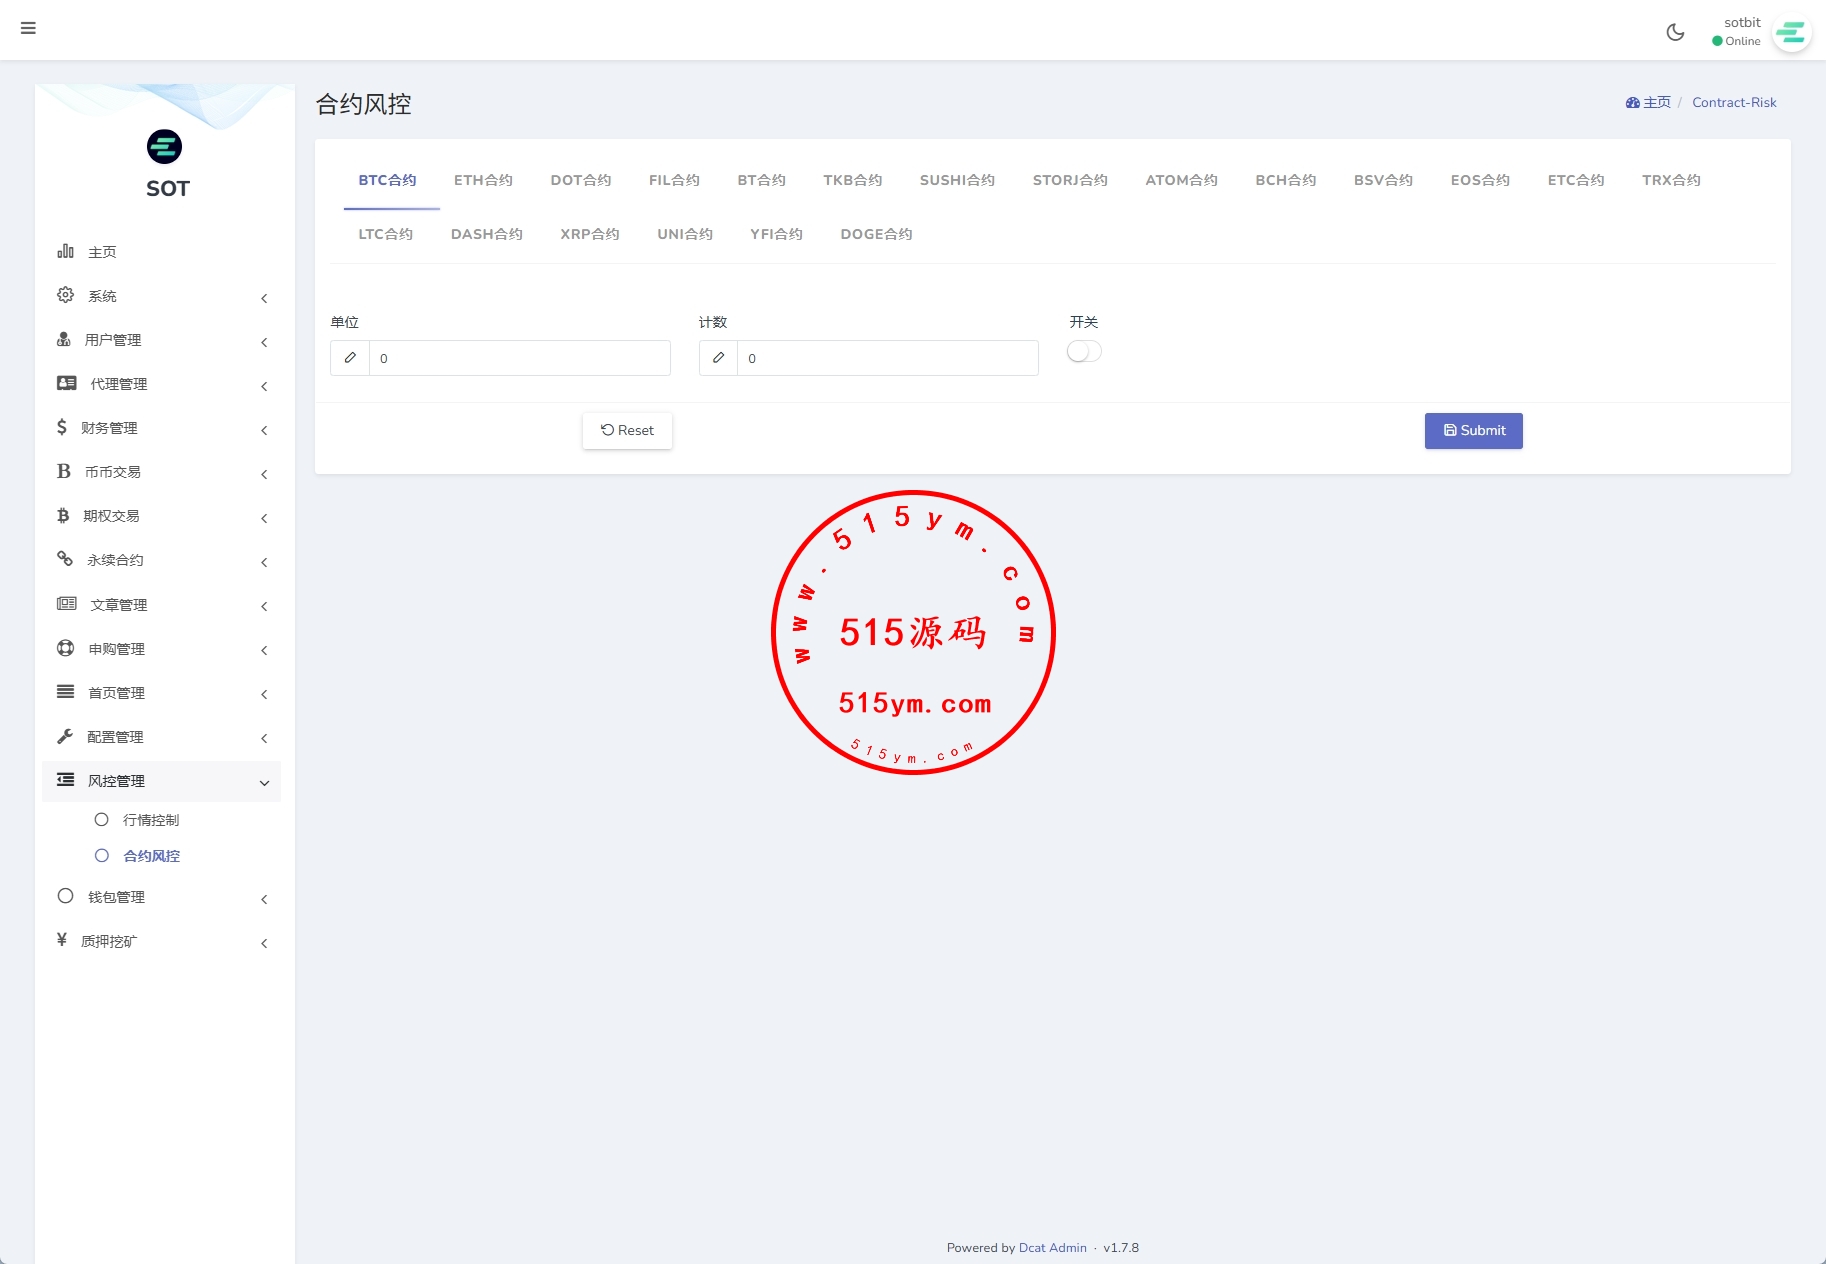This screenshot has width=1826, height=1264.
Task: Click the SOT logo icon
Action: coord(165,147)
